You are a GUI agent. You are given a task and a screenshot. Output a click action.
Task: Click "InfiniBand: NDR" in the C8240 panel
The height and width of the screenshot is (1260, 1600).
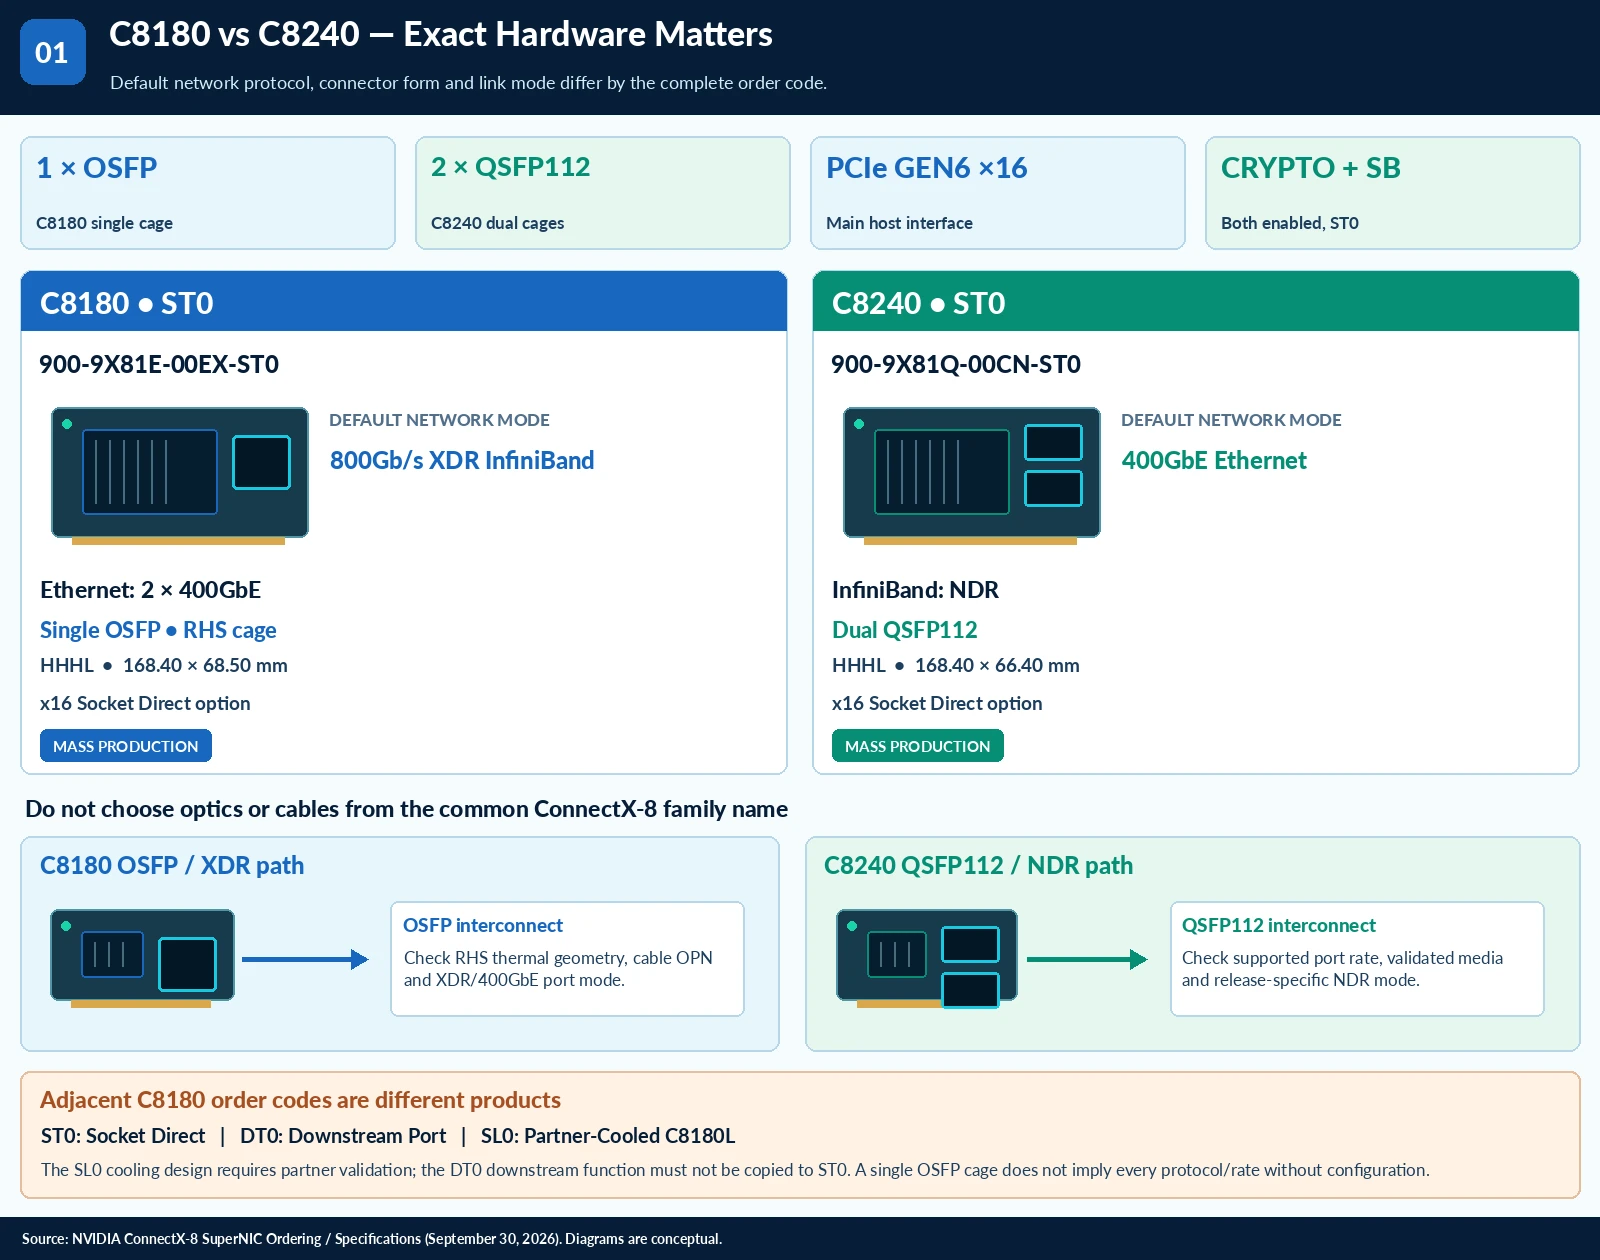tap(915, 590)
